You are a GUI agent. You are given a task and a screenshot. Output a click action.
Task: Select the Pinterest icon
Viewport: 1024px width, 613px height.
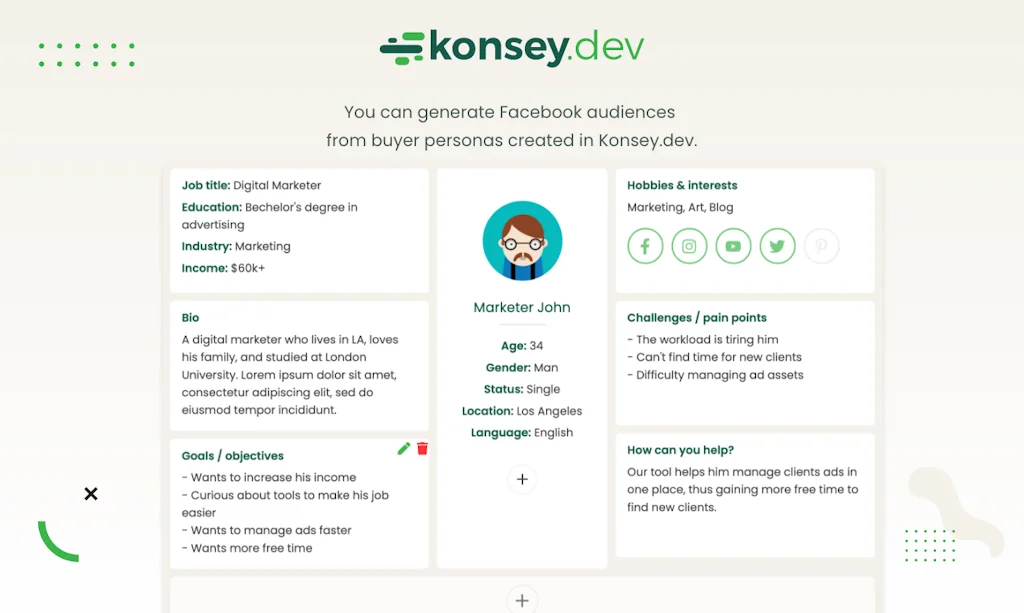pos(821,245)
